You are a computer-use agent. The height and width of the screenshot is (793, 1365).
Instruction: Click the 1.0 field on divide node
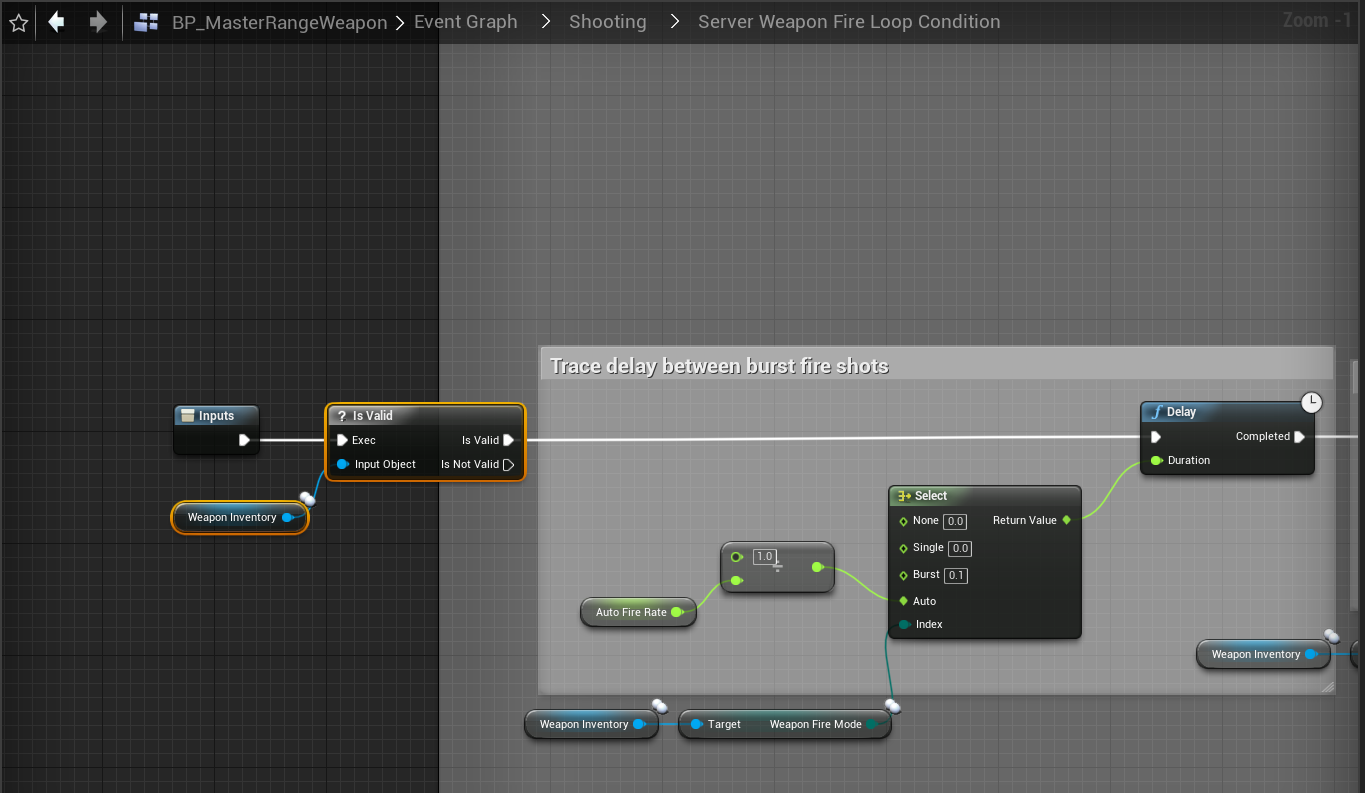(765, 556)
